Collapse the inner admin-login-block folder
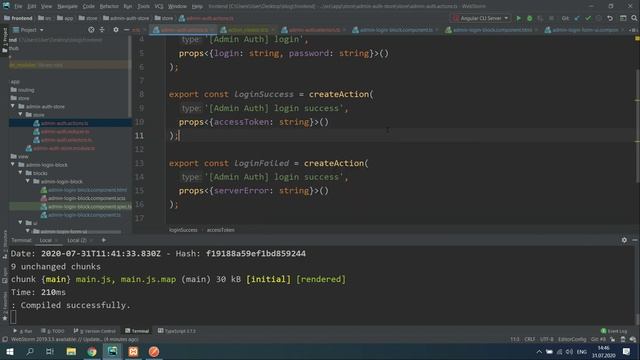 [x=28, y=181]
